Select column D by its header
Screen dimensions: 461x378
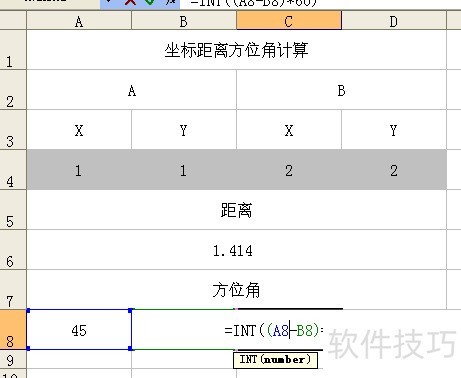coord(394,21)
